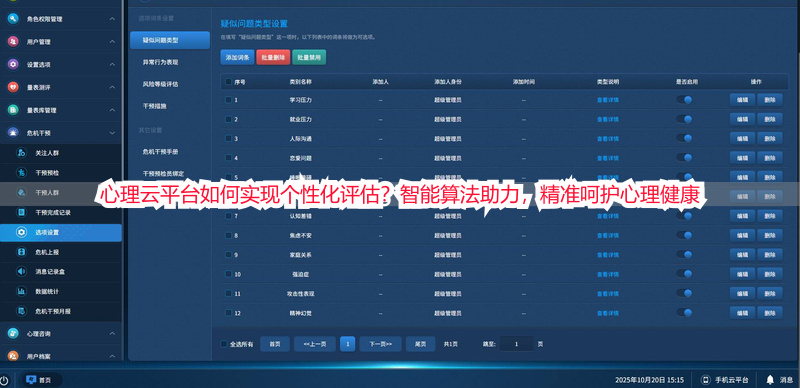Click the 上一页 pagination button
The width and height of the screenshot is (800, 388).
[x=315, y=344]
